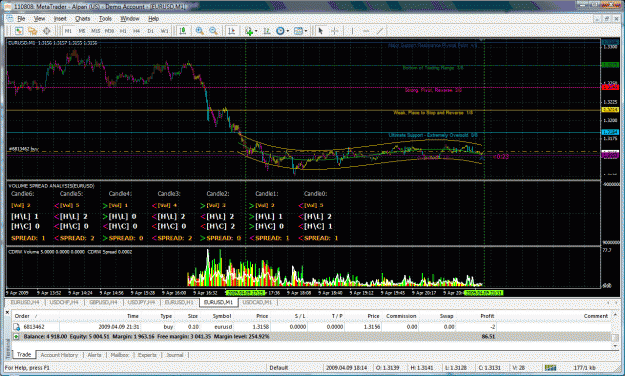
Task: Sort orders by Time column header
Action: pos(133,316)
